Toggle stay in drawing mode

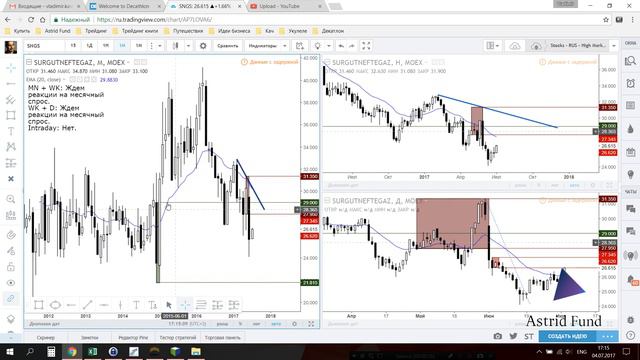click(11, 251)
